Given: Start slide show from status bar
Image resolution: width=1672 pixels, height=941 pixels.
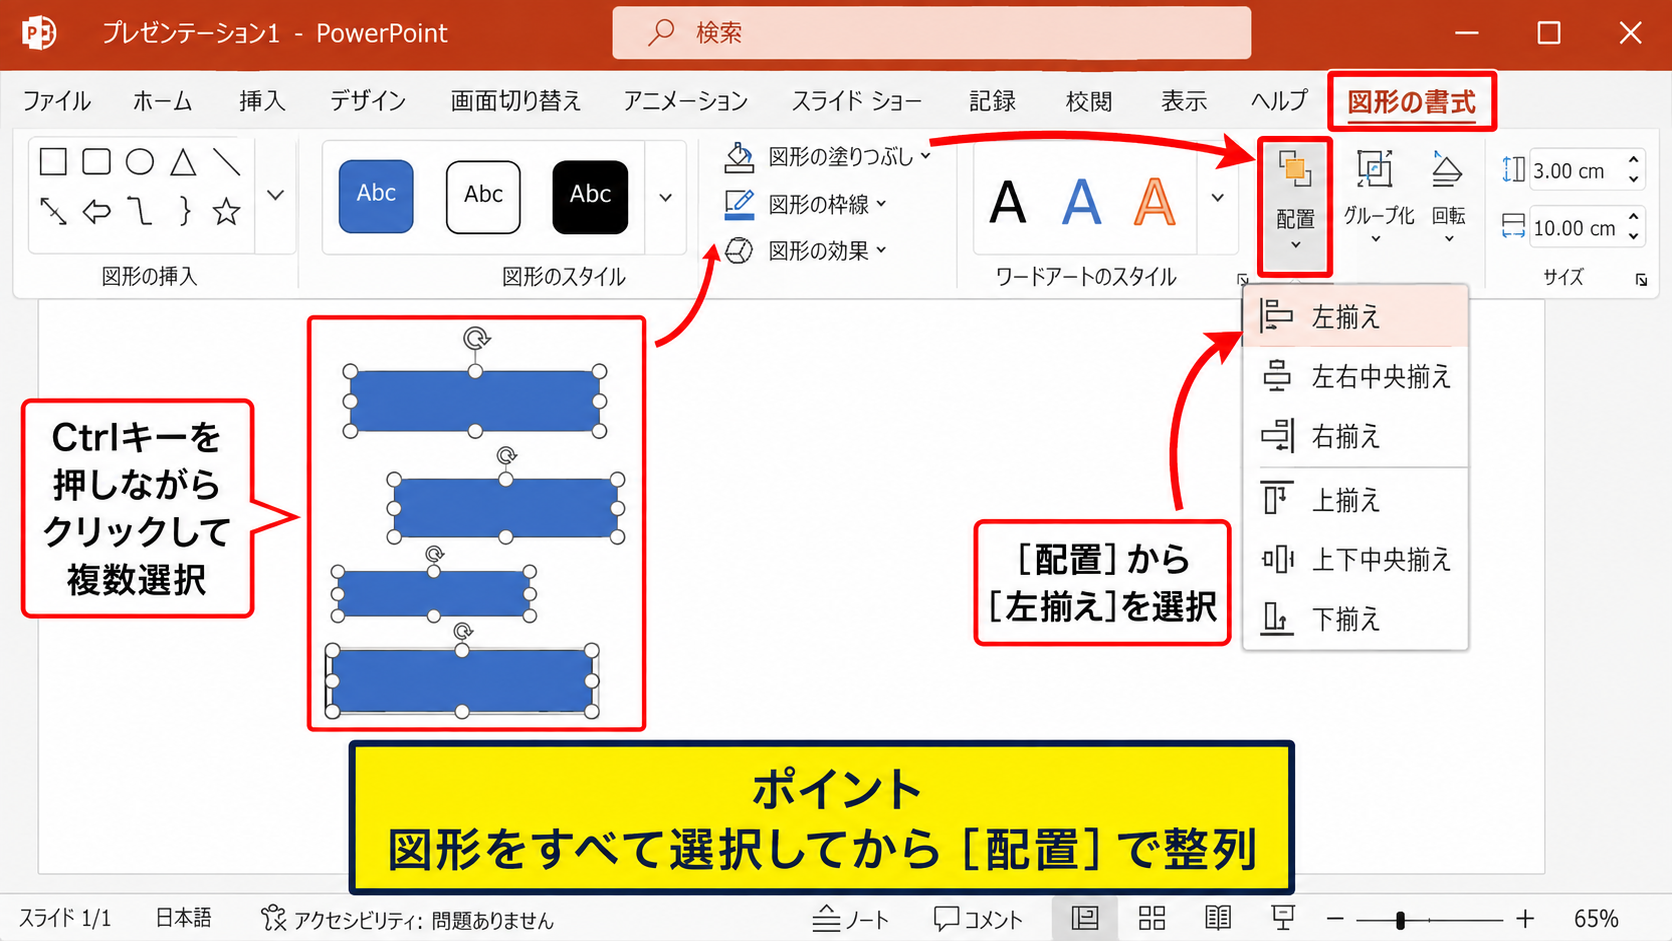Looking at the screenshot, I should point(1283,918).
